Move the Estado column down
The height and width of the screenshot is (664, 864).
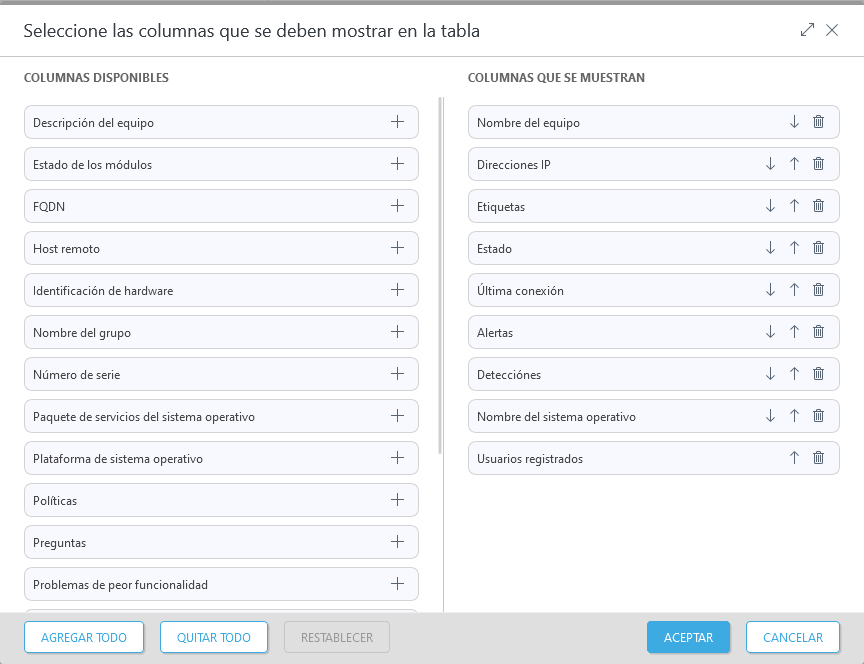coord(770,248)
